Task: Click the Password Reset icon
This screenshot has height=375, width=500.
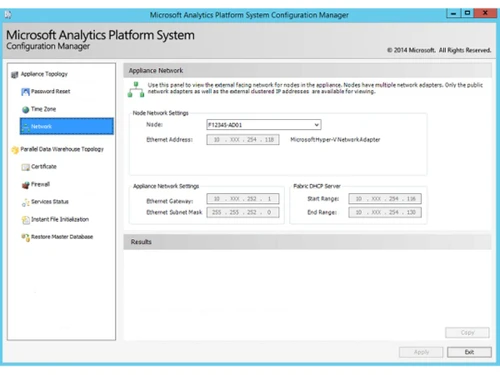Action: [25, 92]
